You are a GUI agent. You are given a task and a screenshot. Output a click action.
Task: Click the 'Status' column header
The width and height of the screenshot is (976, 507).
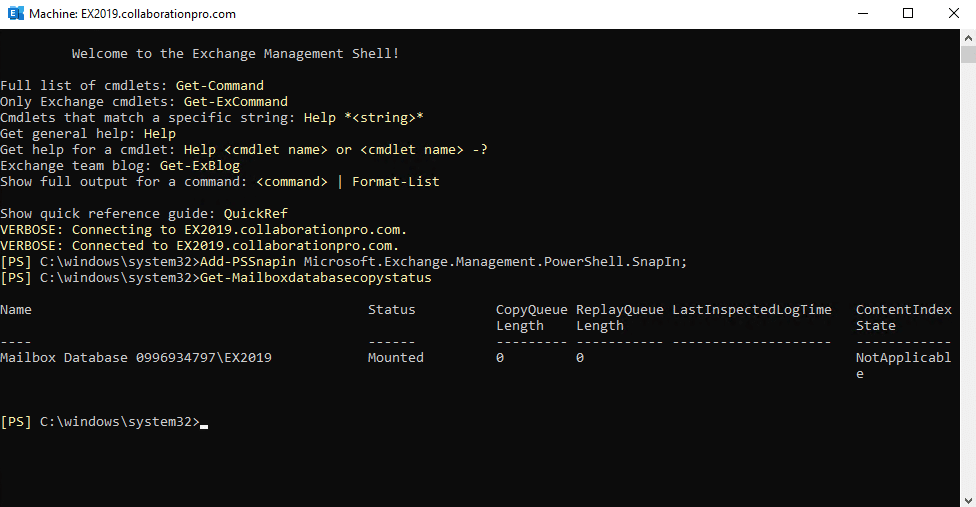coord(392,309)
